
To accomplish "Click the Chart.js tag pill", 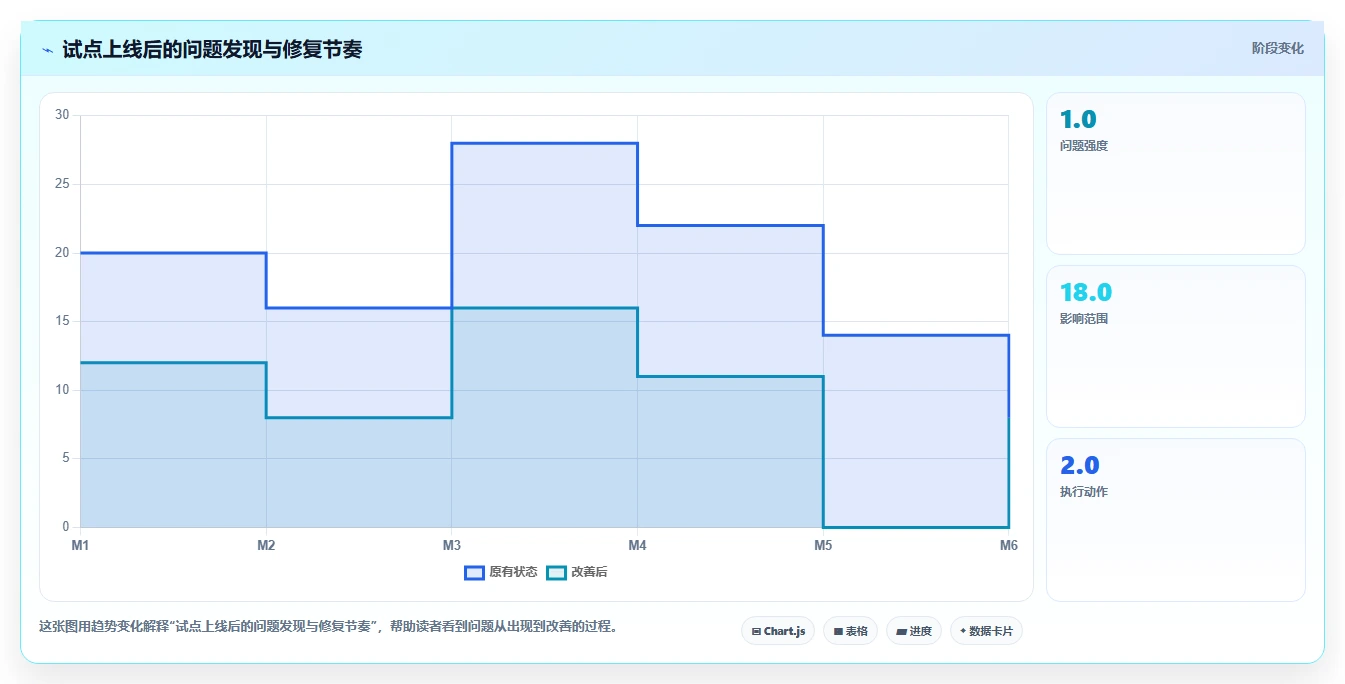I will pyautogui.click(x=778, y=631).
